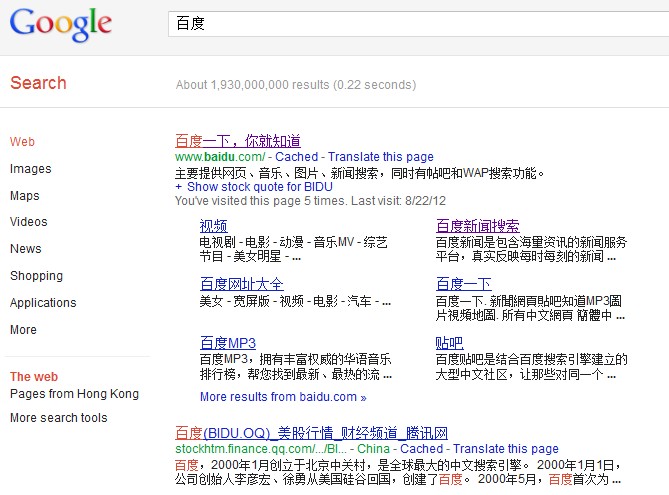Click the red Search heading
Image resolution: width=669 pixels, height=495 pixels.
click(x=38, y=83)
